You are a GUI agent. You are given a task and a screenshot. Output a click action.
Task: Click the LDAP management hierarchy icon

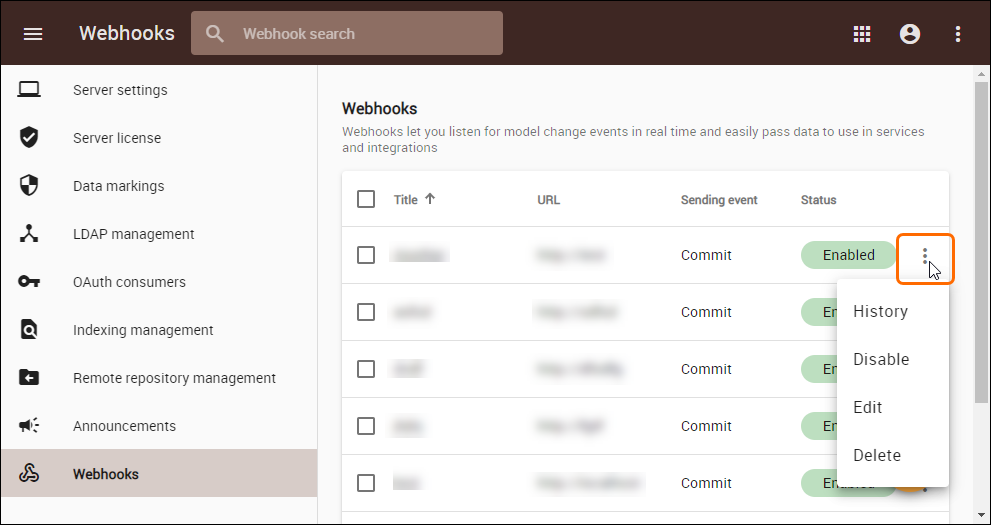(x=29, y=234)
